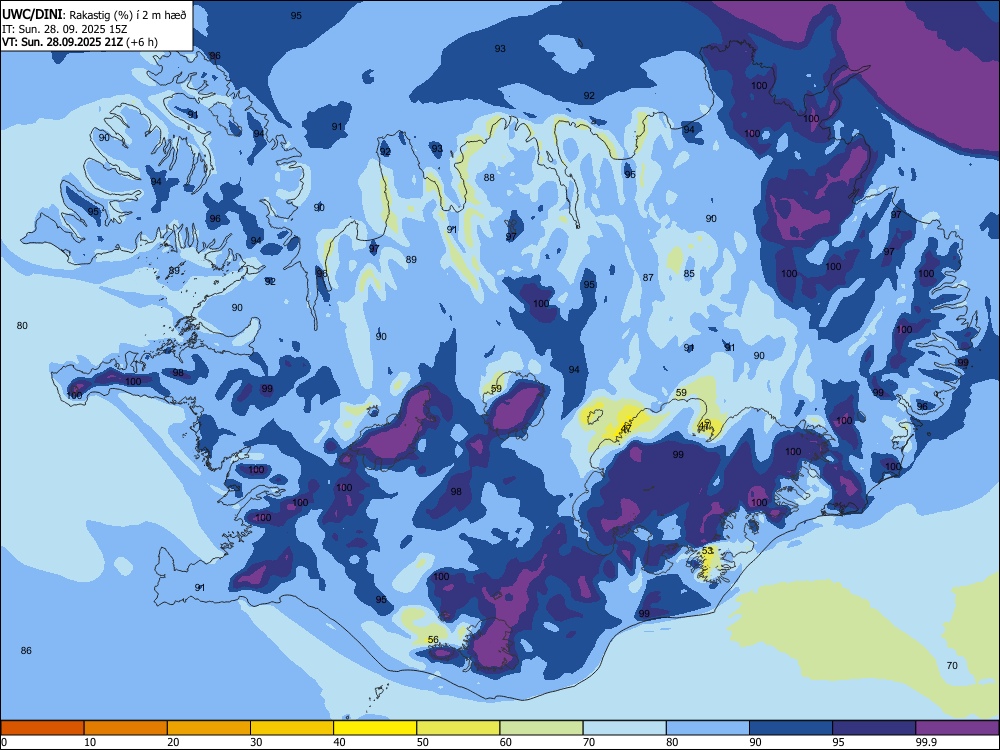Click the legend tick label '30'
The width and height of the screenshot is (1000, 750).
point(256,742)
